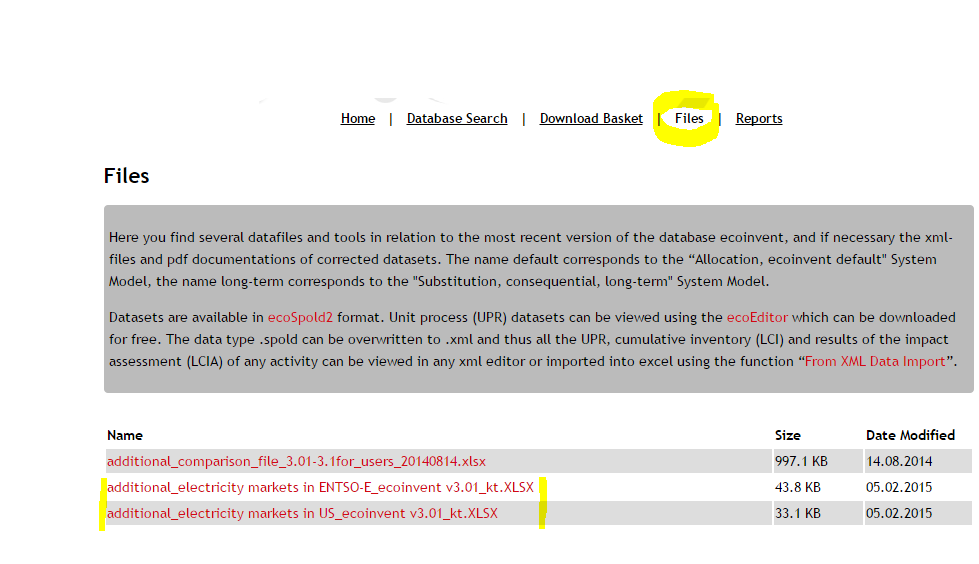The image size is (979, 564).
Task: Go to the Database Search page
Action: tap(457, 118)
